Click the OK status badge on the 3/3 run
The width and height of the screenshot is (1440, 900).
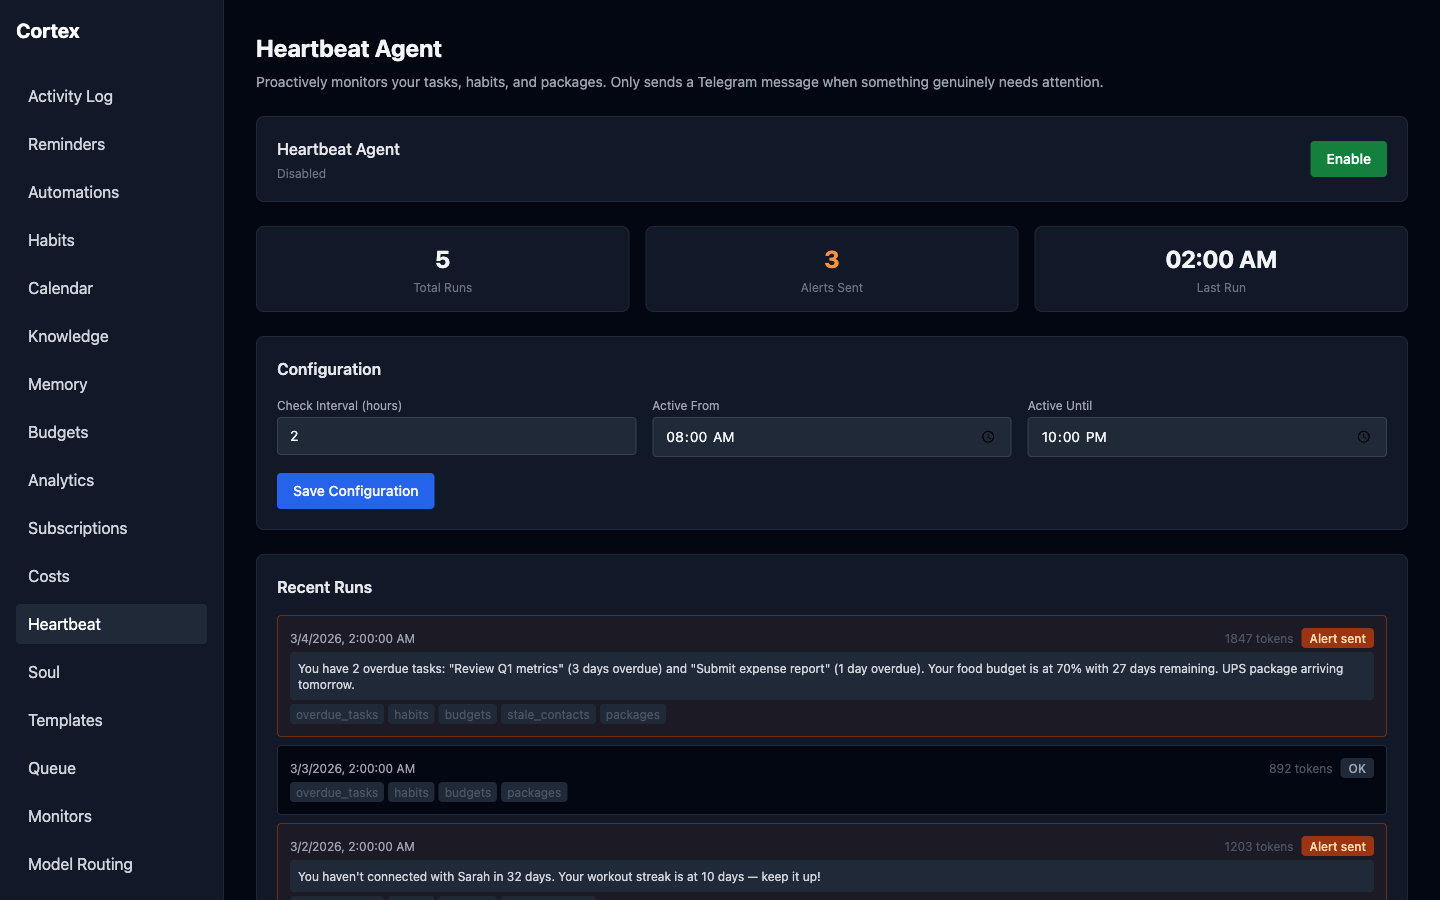[x=1356, y=768]
